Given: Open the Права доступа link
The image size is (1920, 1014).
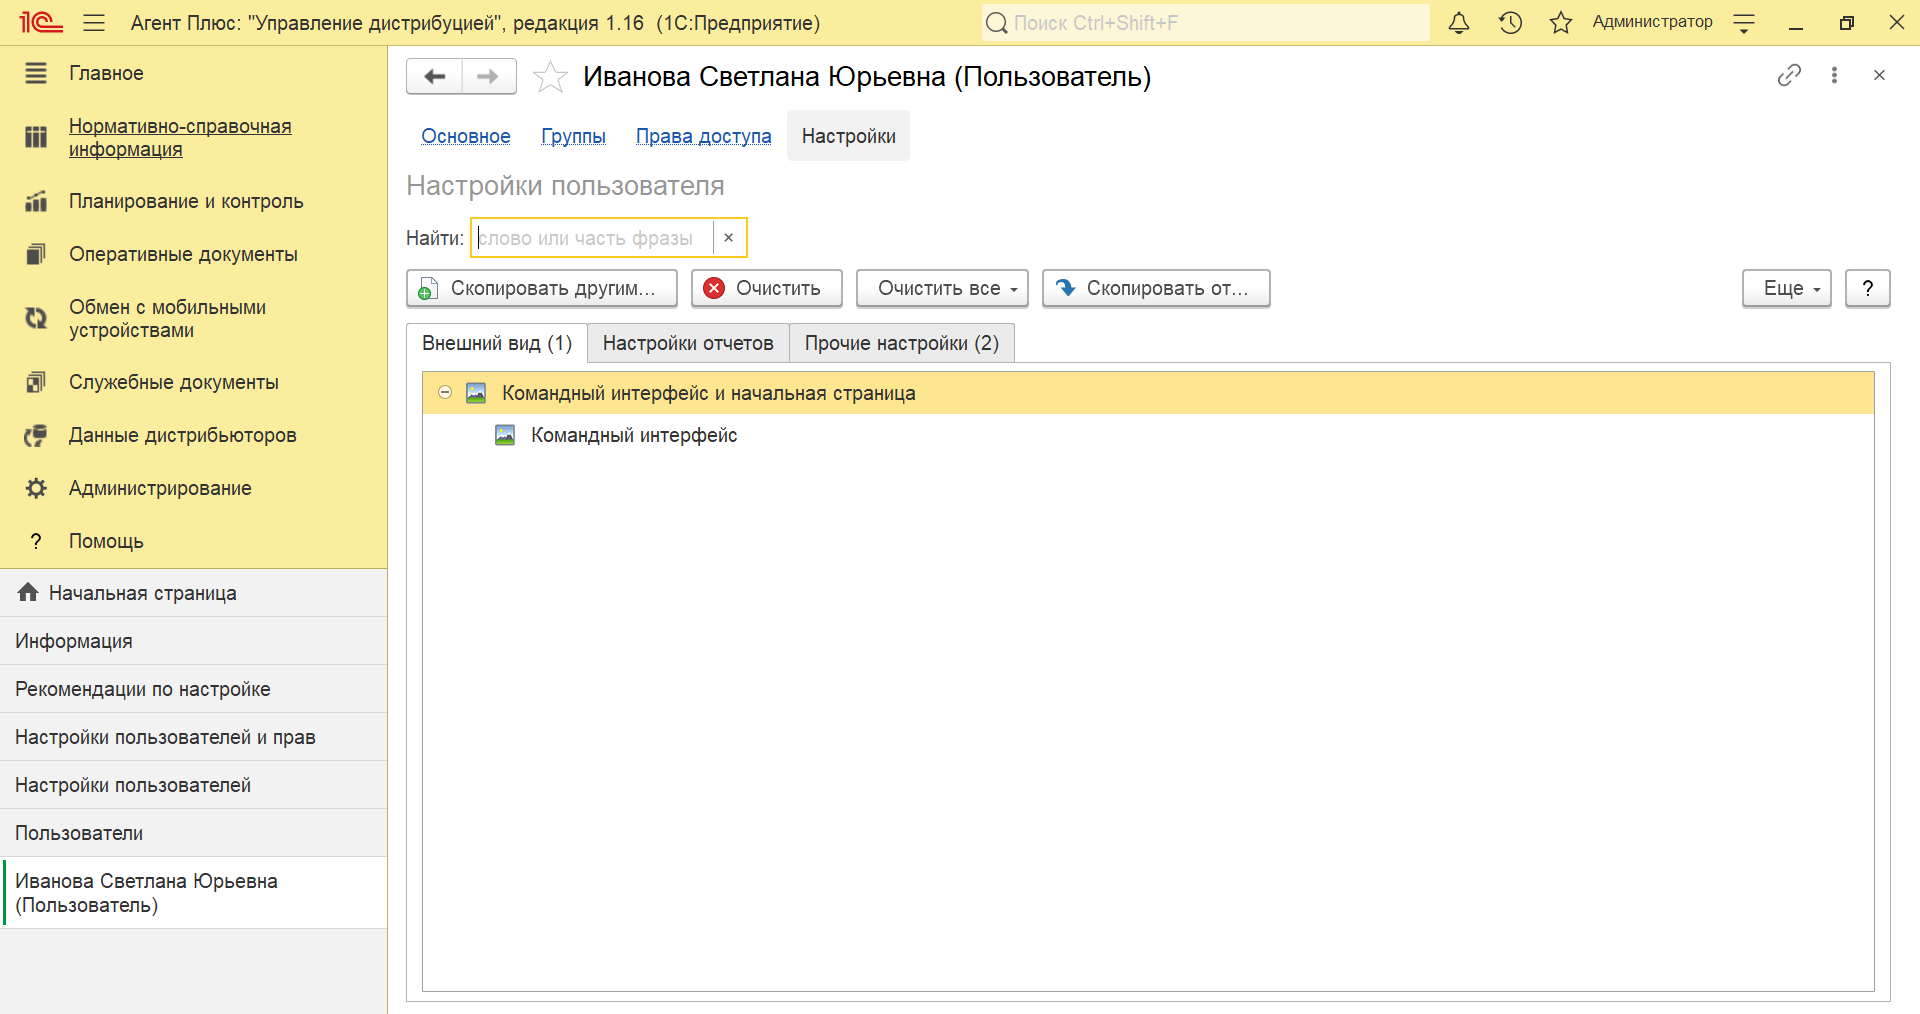Looking at the screenshot, I should tap(703, 136).
